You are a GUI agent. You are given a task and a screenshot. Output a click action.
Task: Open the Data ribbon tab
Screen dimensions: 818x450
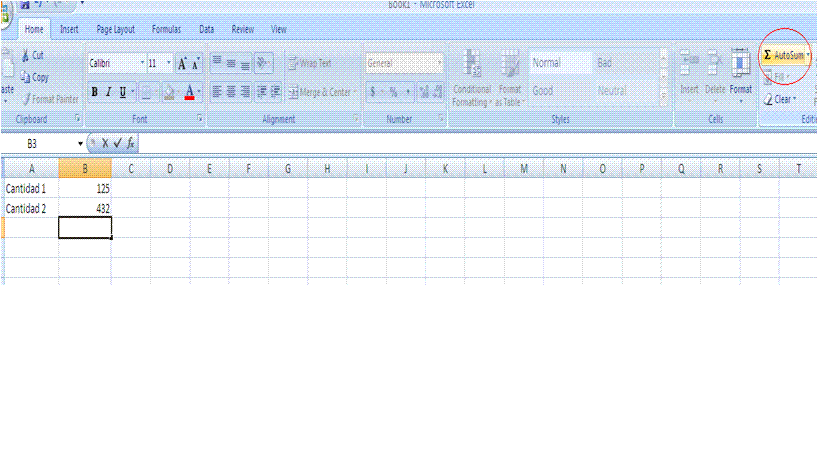point(207,29)
